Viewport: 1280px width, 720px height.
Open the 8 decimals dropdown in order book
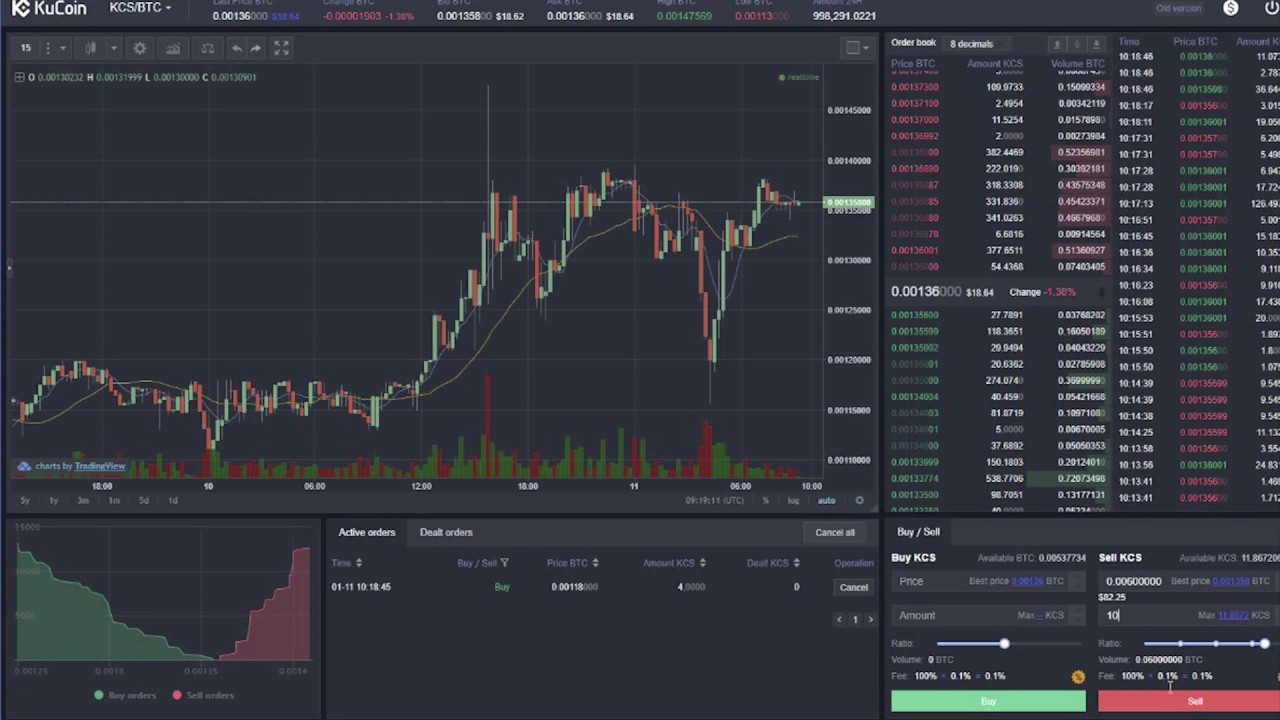[x=977, y=44]
